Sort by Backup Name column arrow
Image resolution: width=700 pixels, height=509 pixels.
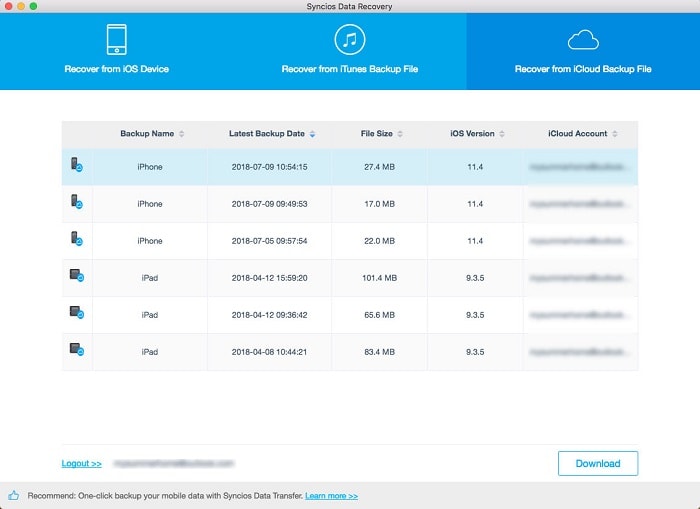pyautogui.click(x=182, y=134)
